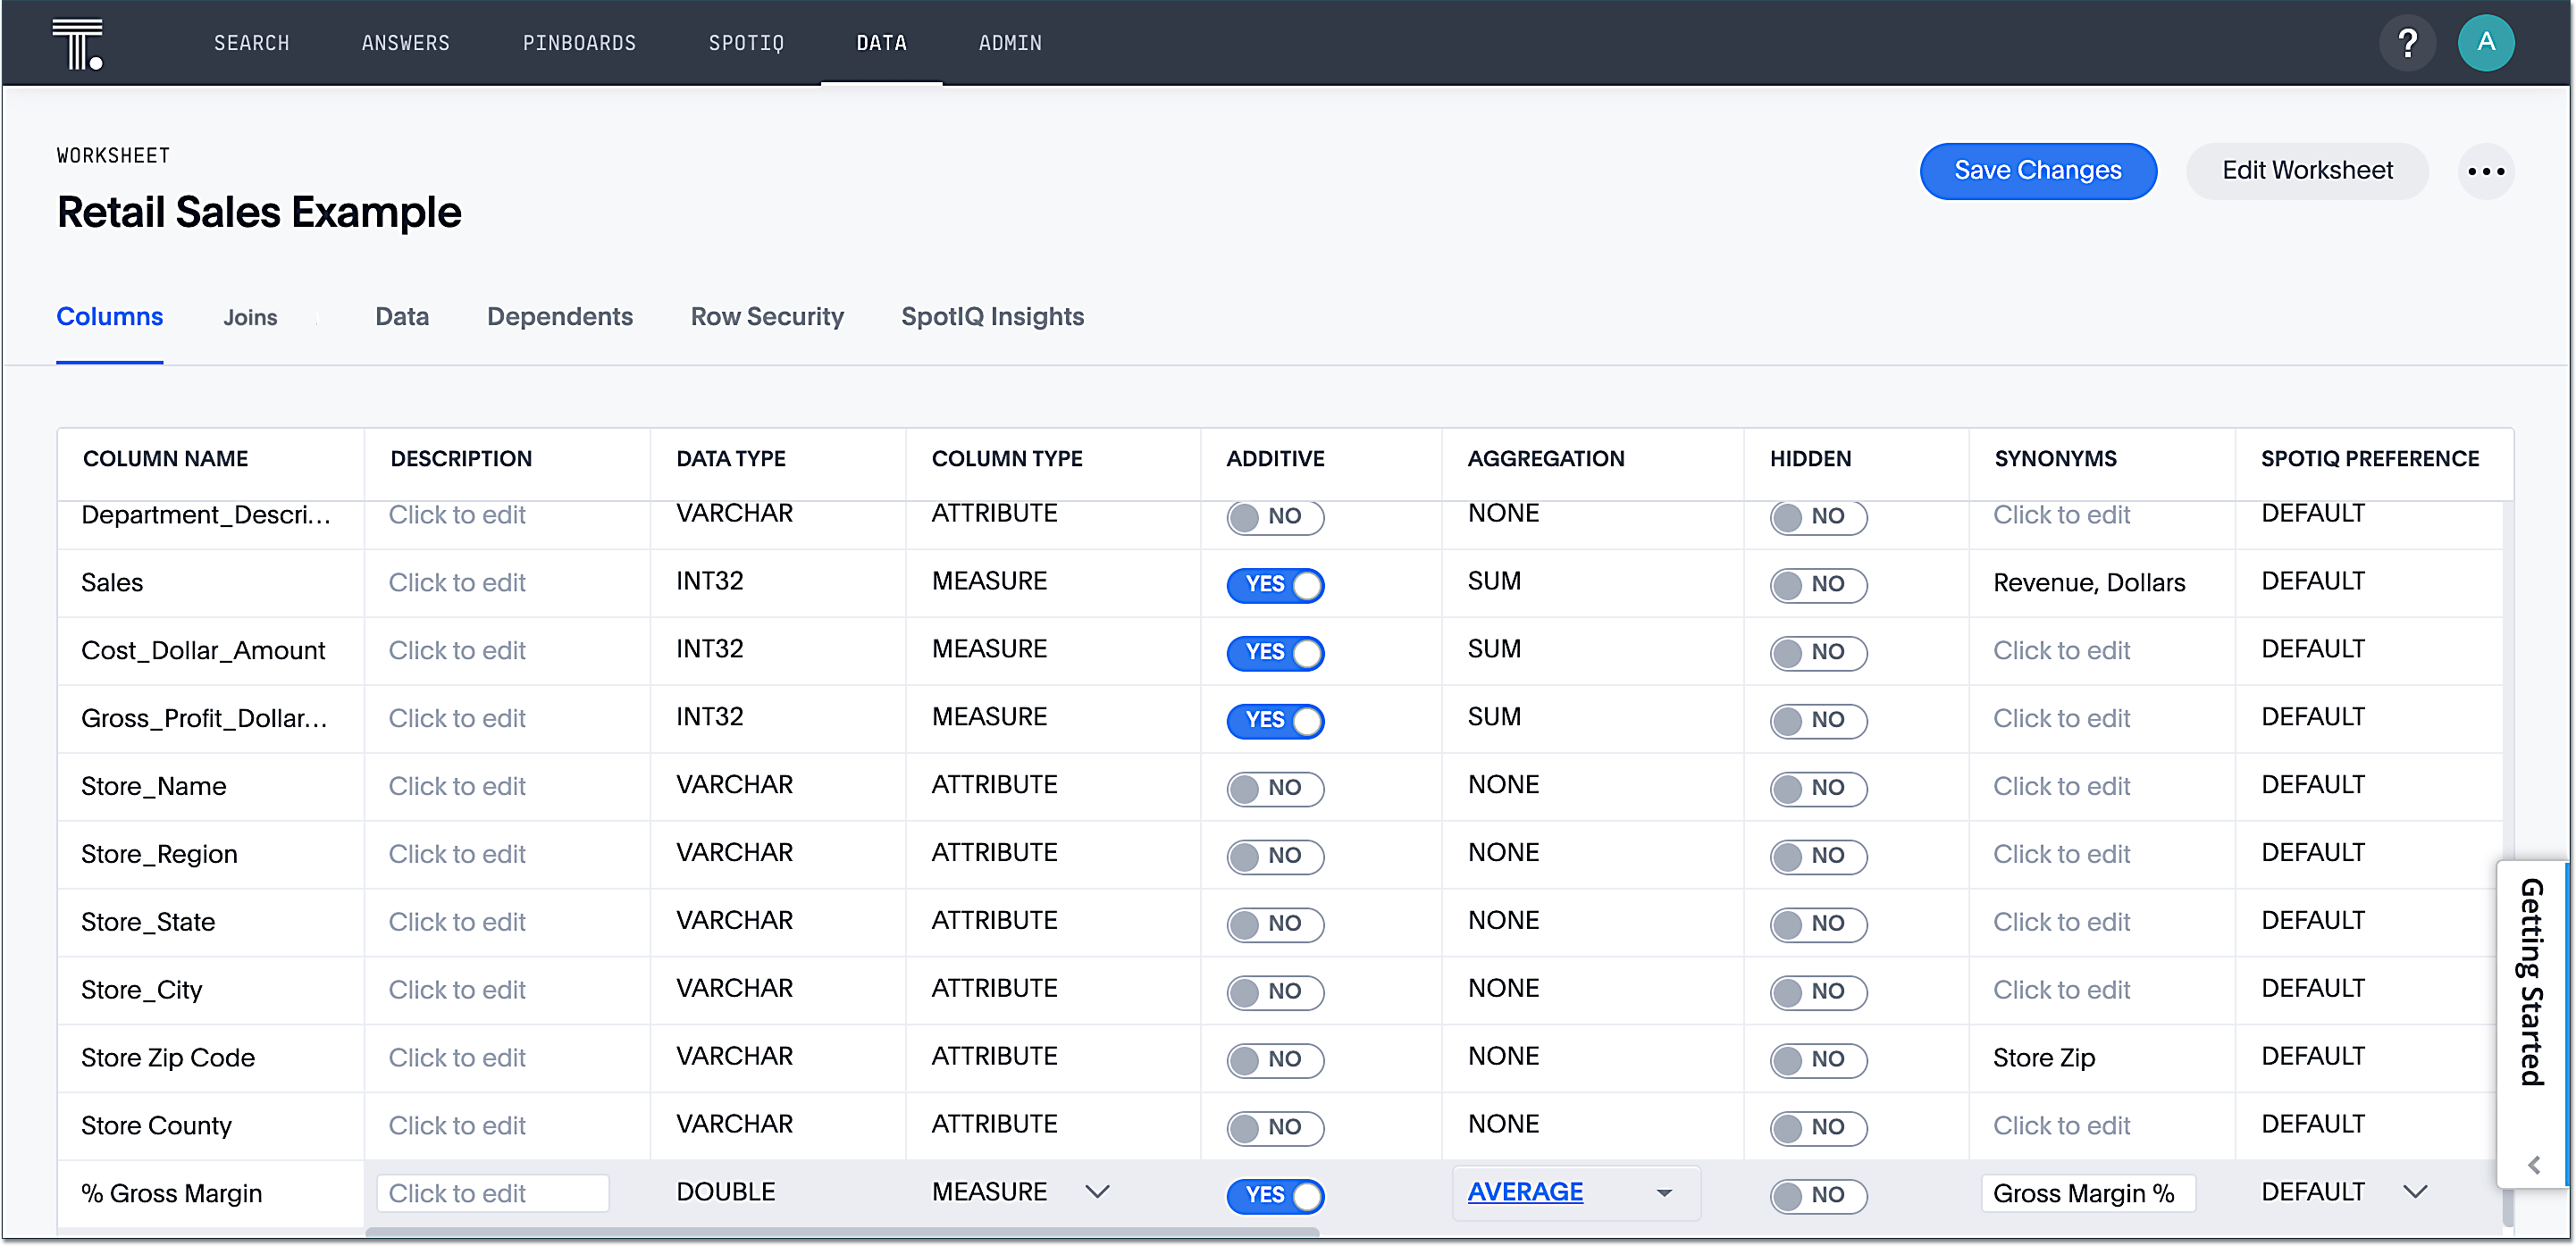This screenshot has height=1246, width=2576.
Task: Open the help question mark icon
Action: pyautogui.click(x=2406, y=43)
